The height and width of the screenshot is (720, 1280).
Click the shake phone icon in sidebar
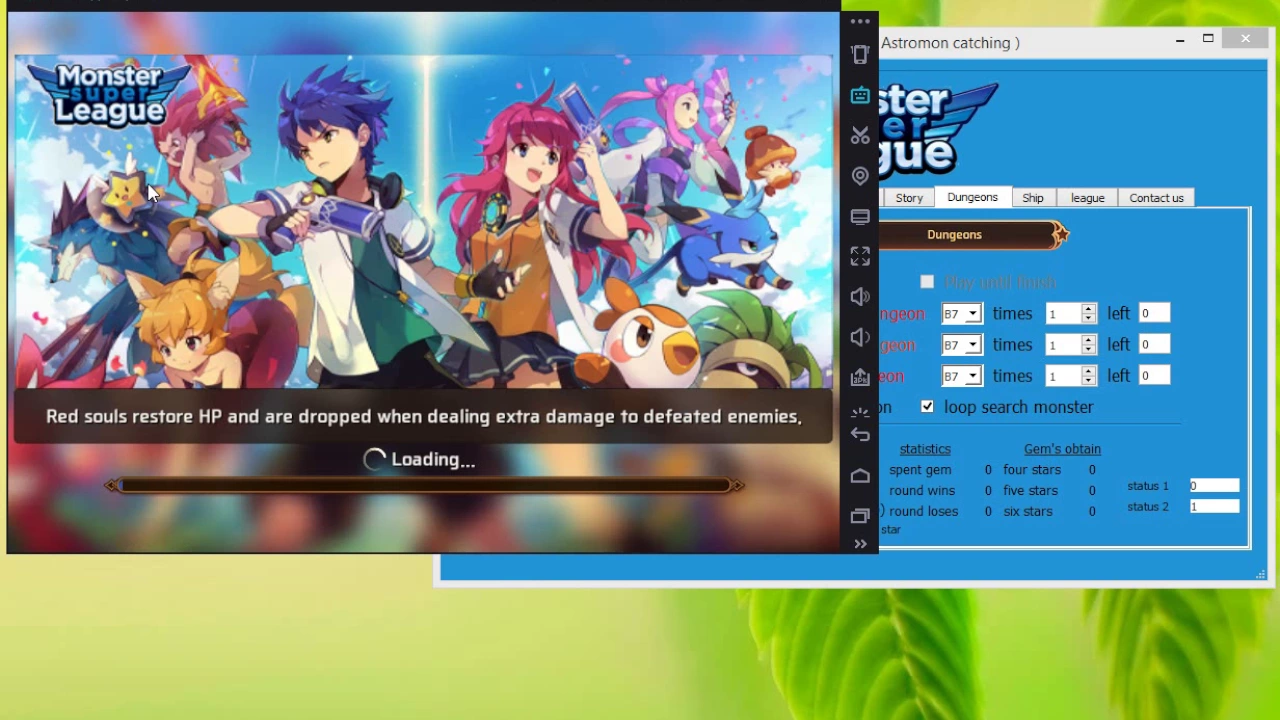(x=860, y=54)
